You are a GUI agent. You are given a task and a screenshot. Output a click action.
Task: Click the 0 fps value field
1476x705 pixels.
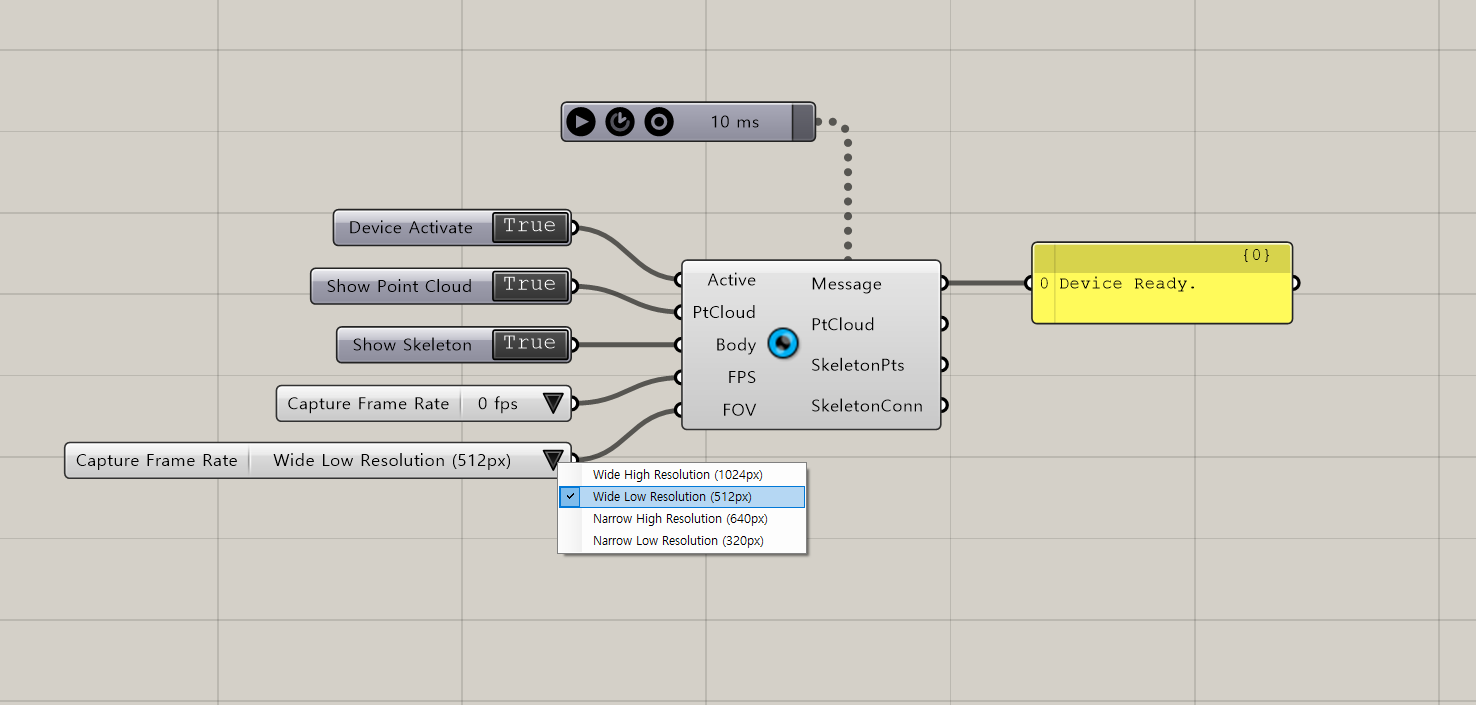tap(498, 404)
